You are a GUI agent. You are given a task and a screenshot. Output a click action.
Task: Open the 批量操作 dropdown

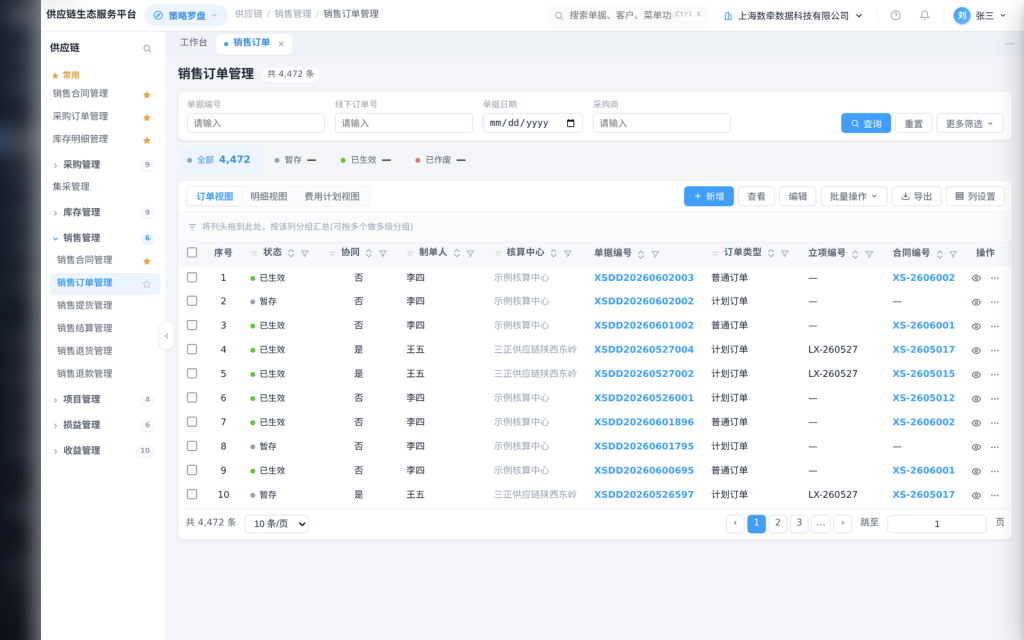pos(854,197)
